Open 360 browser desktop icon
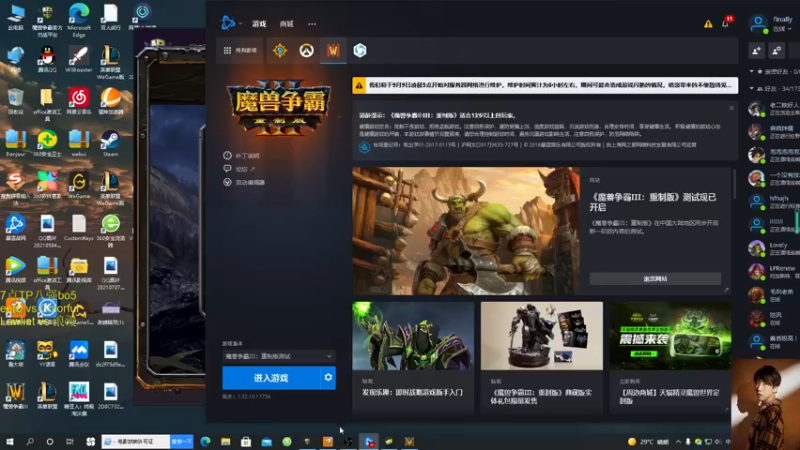This screenshot has width=800, height=450. (x=110, y=231)
